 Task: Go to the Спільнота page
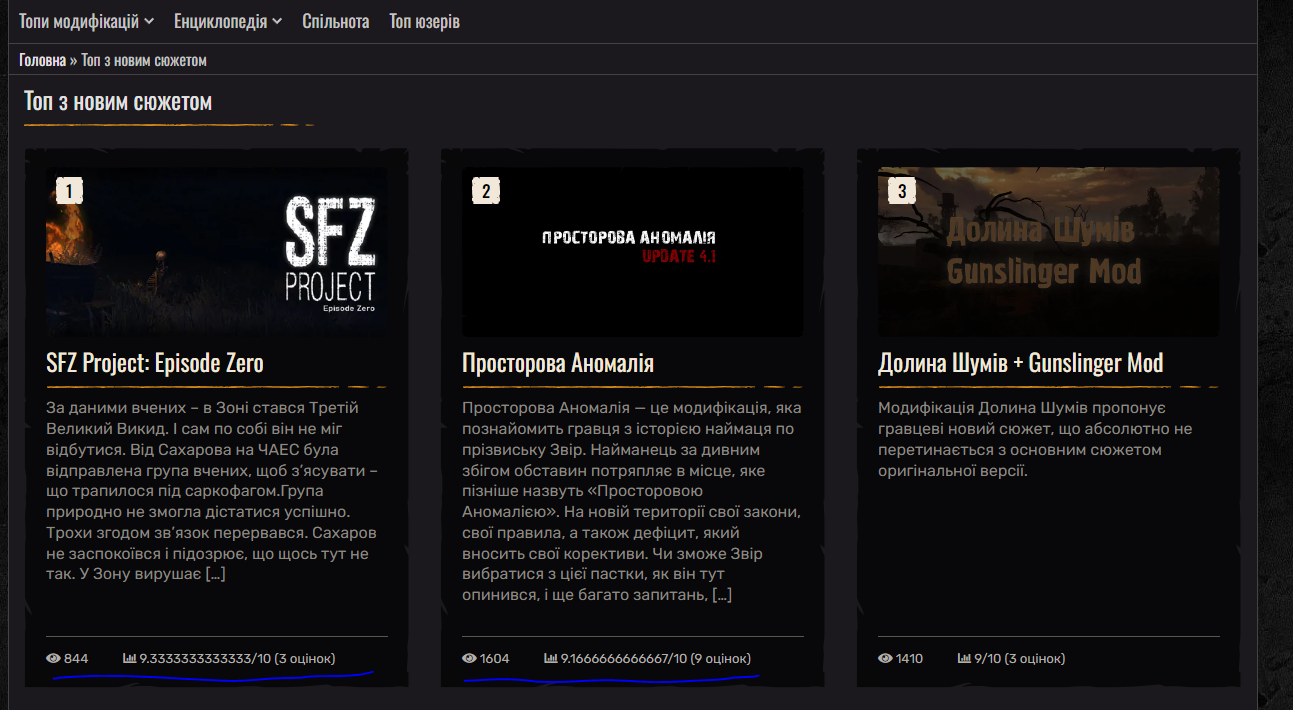point(336,21)
